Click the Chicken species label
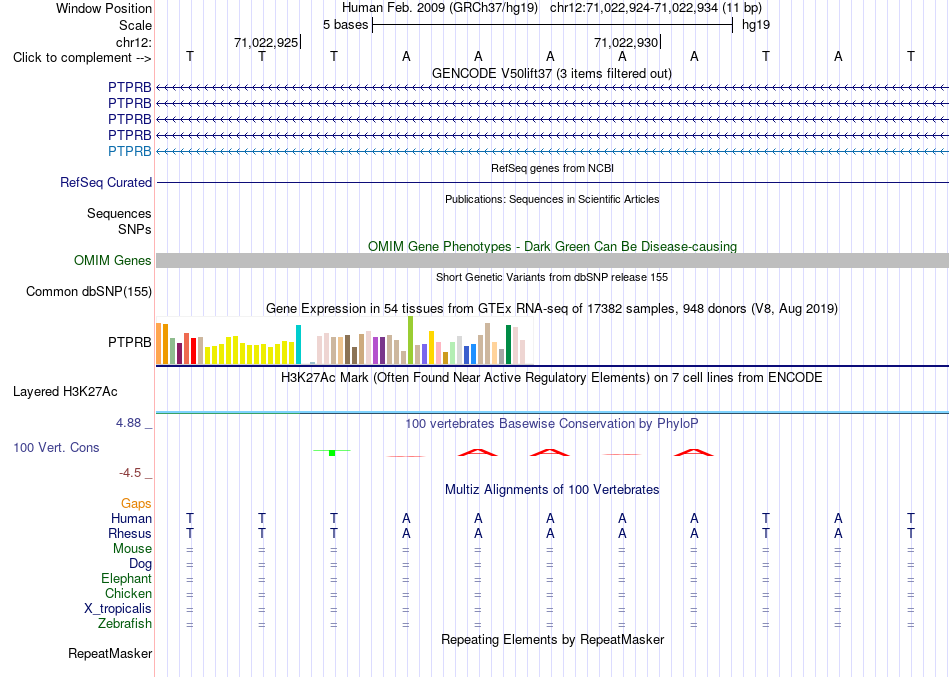The height and width of the screenshot is (677, 950). click(x=128, y=593)
